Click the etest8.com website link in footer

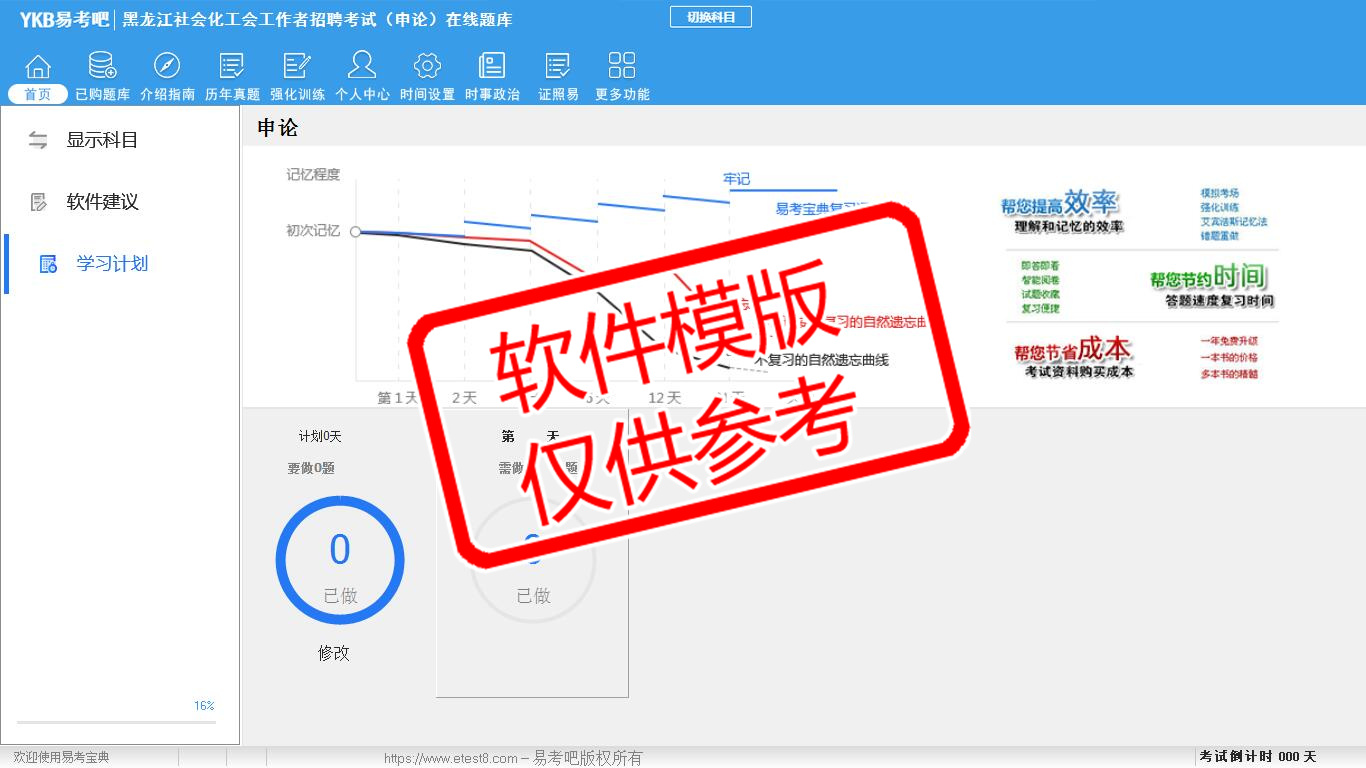pyautogui.click(x=450, y=758)
